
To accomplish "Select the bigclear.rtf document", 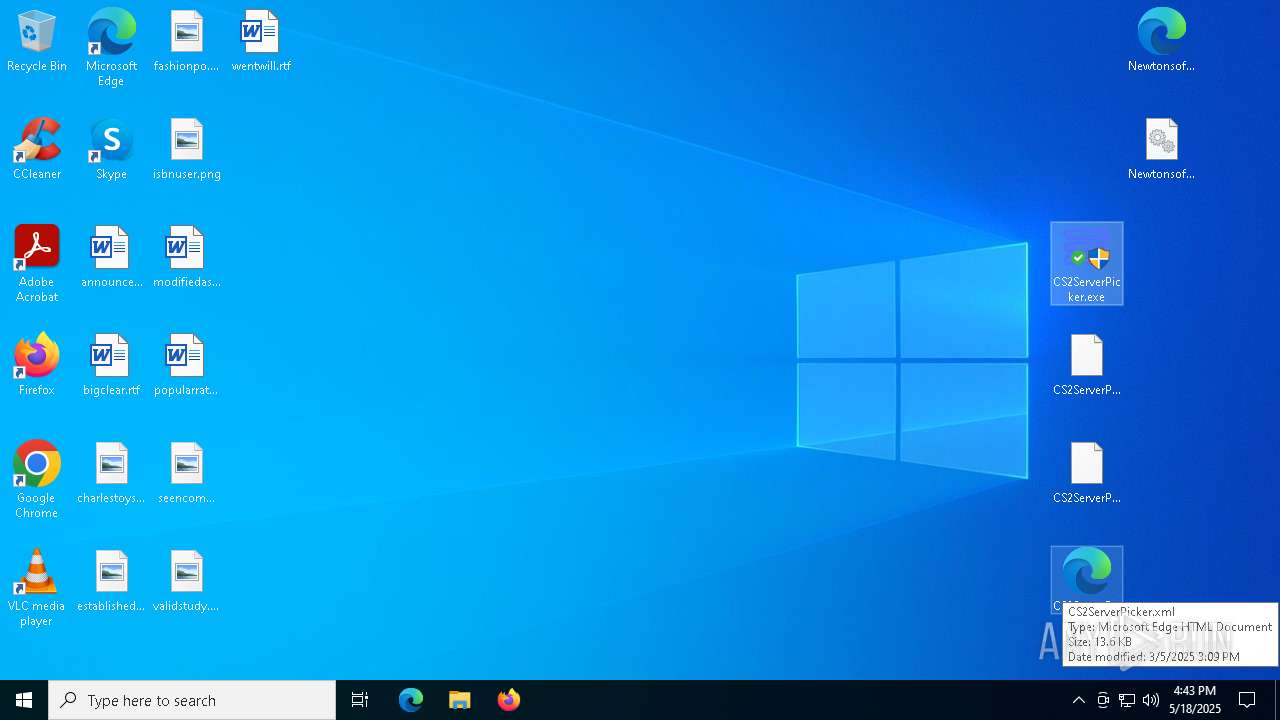I will coord(111,366).
